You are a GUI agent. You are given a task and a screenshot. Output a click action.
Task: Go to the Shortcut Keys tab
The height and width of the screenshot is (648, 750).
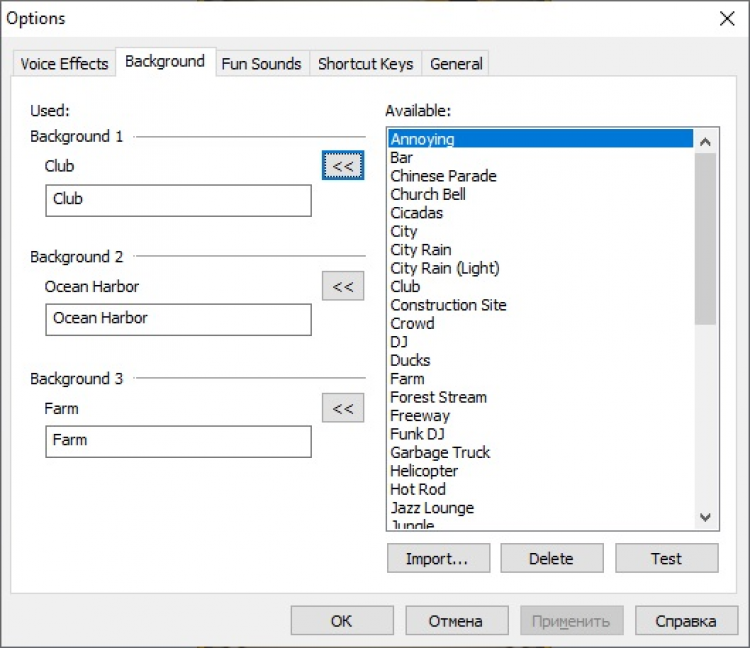pyautogui.click(x=365, y=63)
